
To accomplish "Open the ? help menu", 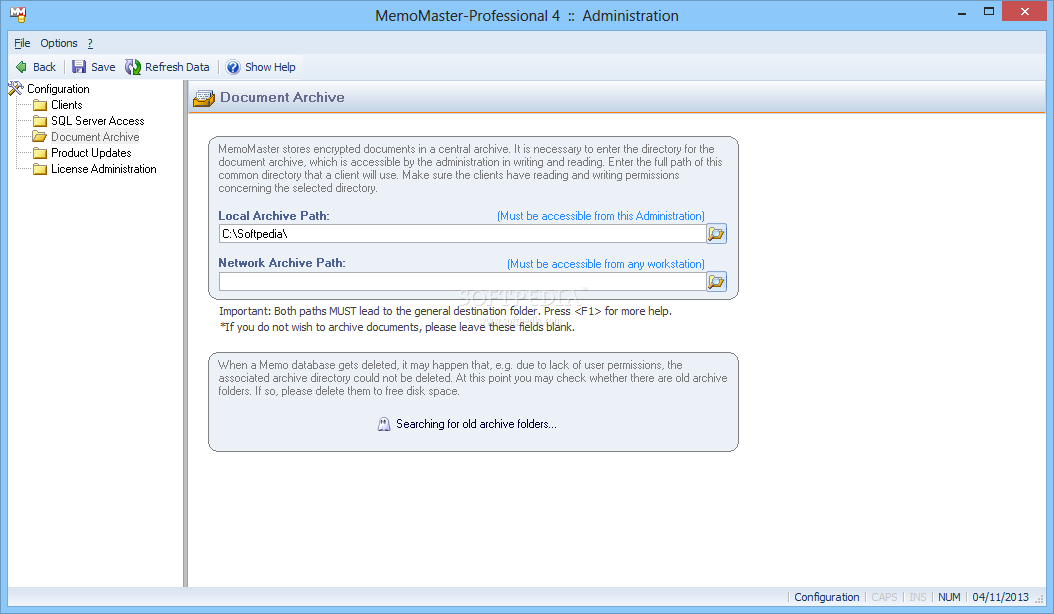I will 90,43.
